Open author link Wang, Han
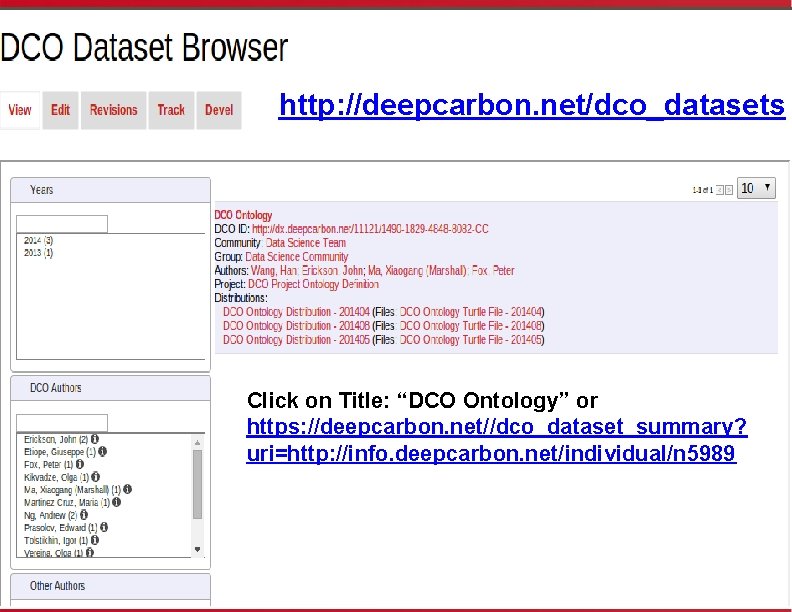 tap(274, 271)
